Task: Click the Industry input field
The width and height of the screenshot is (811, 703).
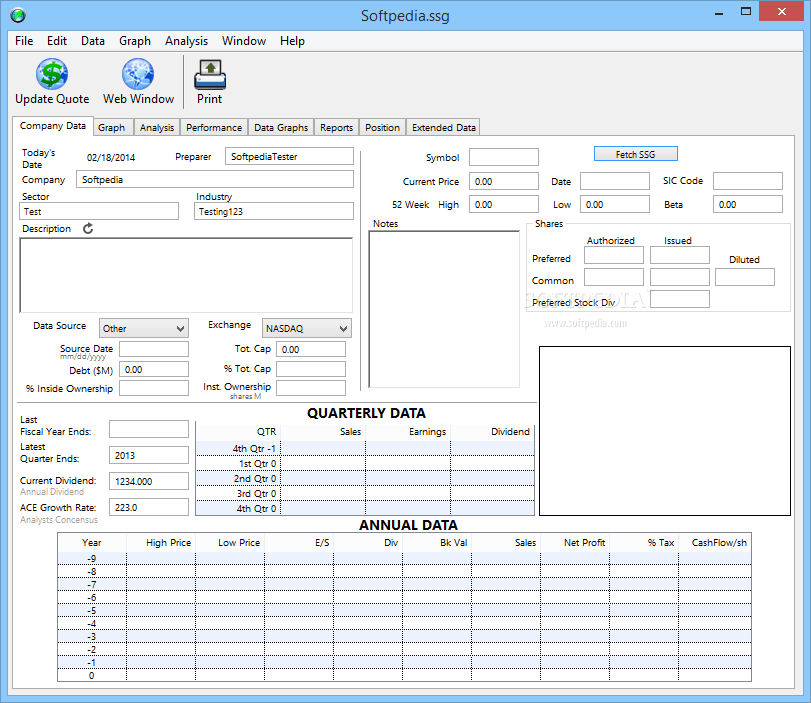Action: click(274, 211)
